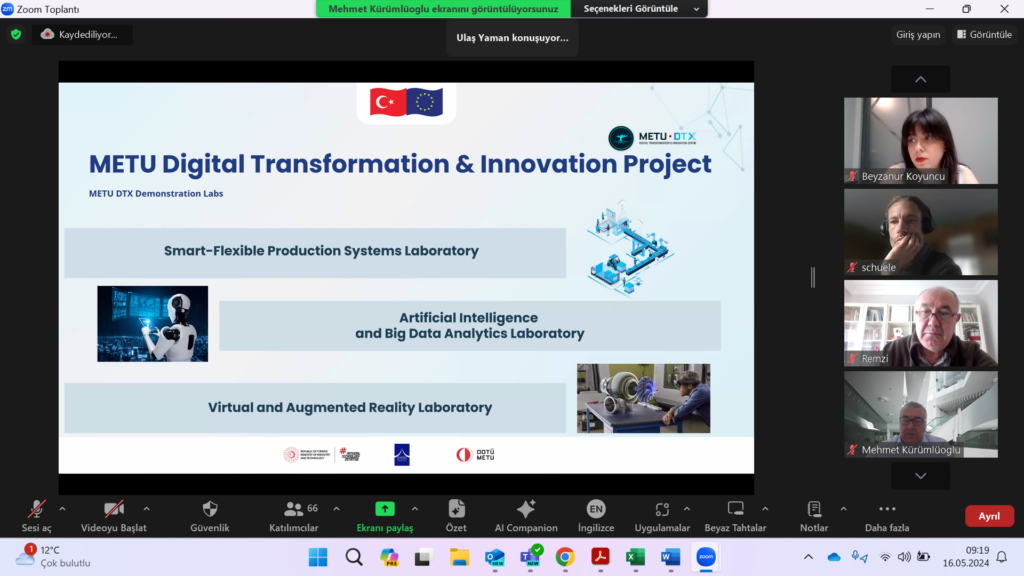The width and height of the screenshot is (1024, 576).
Task: Click the Zoom icon in taskbar
Action: [706, 557]
